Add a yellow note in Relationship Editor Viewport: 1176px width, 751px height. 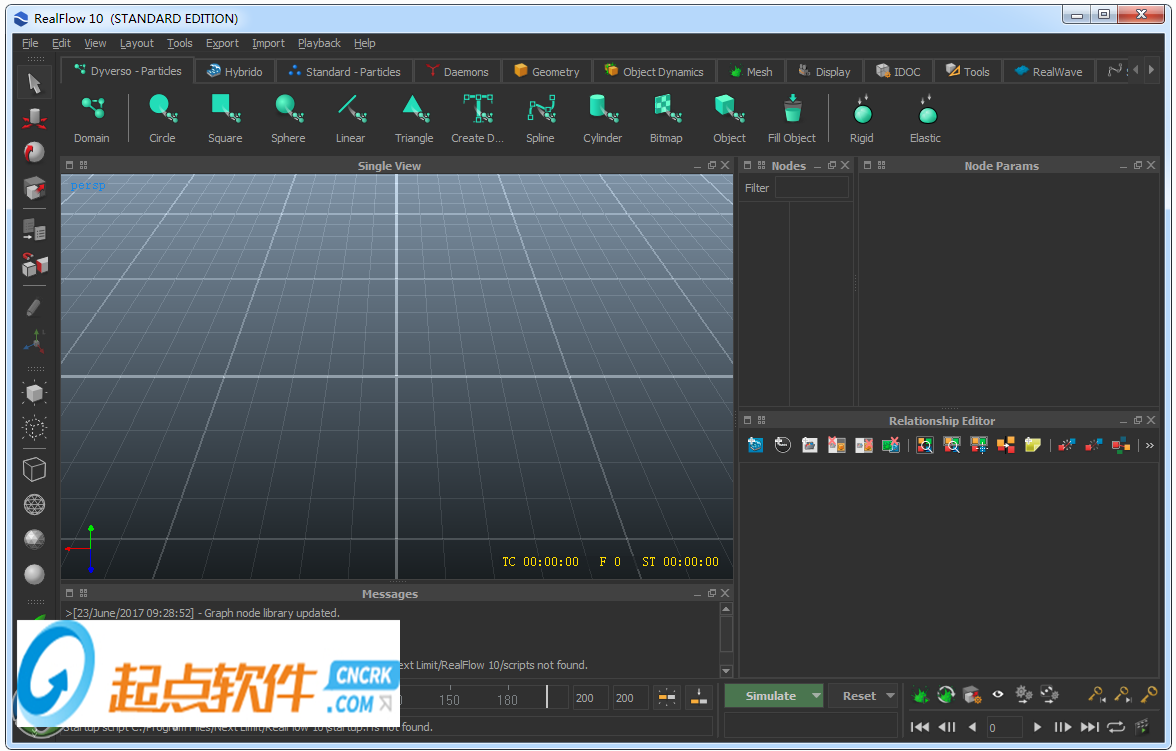tap(1032, 445)
